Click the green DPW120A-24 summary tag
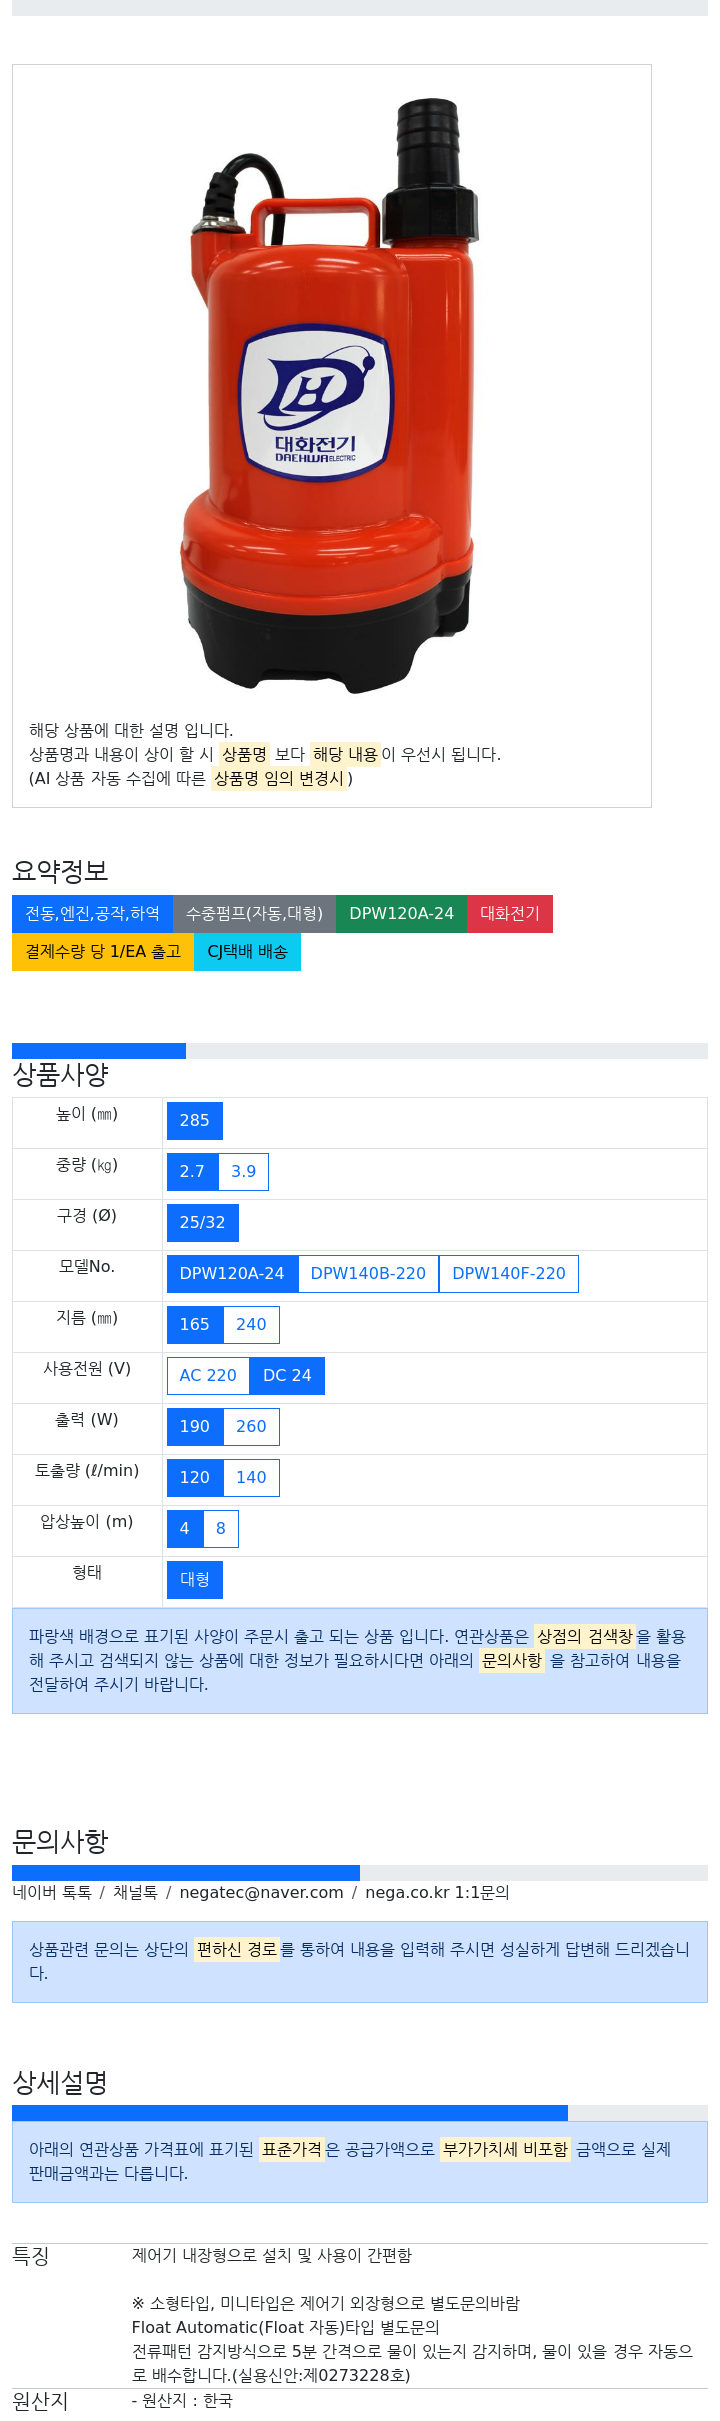 coord(401,914)
